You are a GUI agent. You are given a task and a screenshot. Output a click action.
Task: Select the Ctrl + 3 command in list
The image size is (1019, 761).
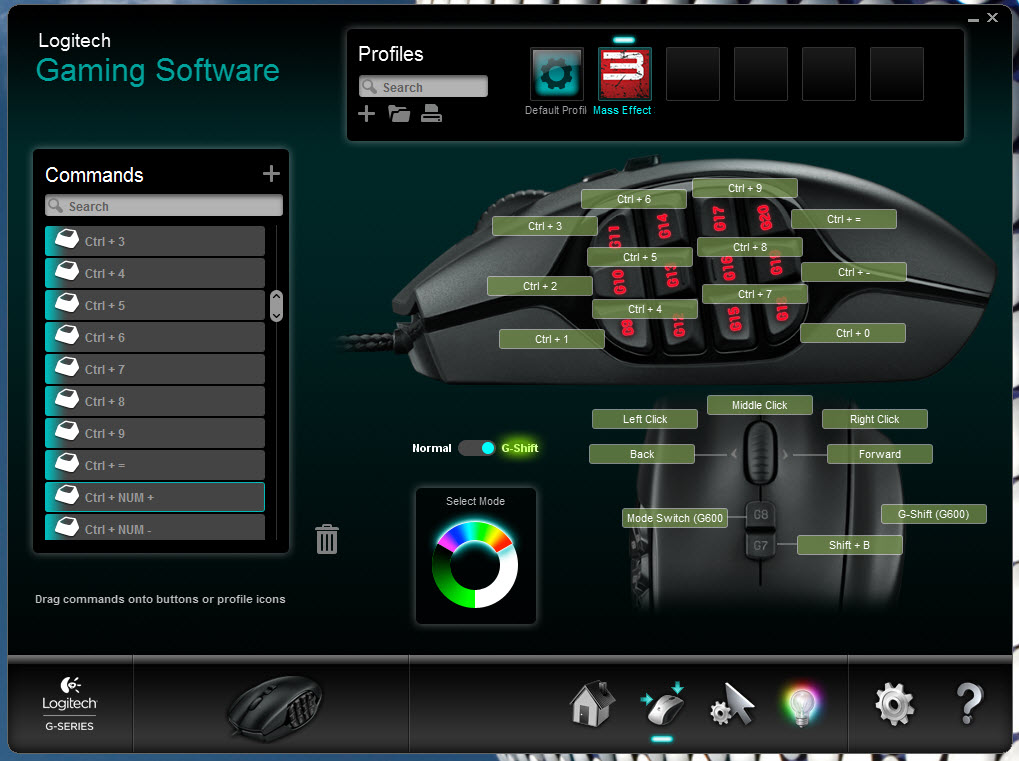click(155, 241)
